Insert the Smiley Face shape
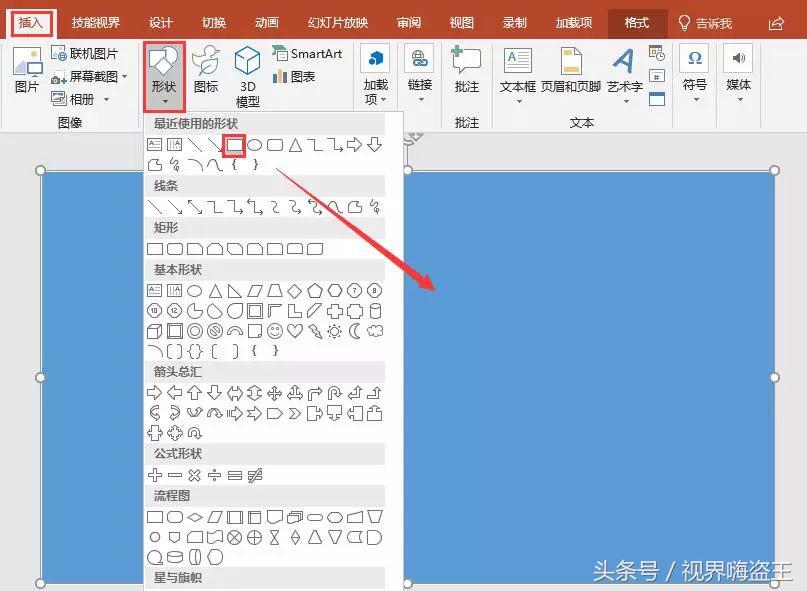The image size is (807, 591). (275, 331)
